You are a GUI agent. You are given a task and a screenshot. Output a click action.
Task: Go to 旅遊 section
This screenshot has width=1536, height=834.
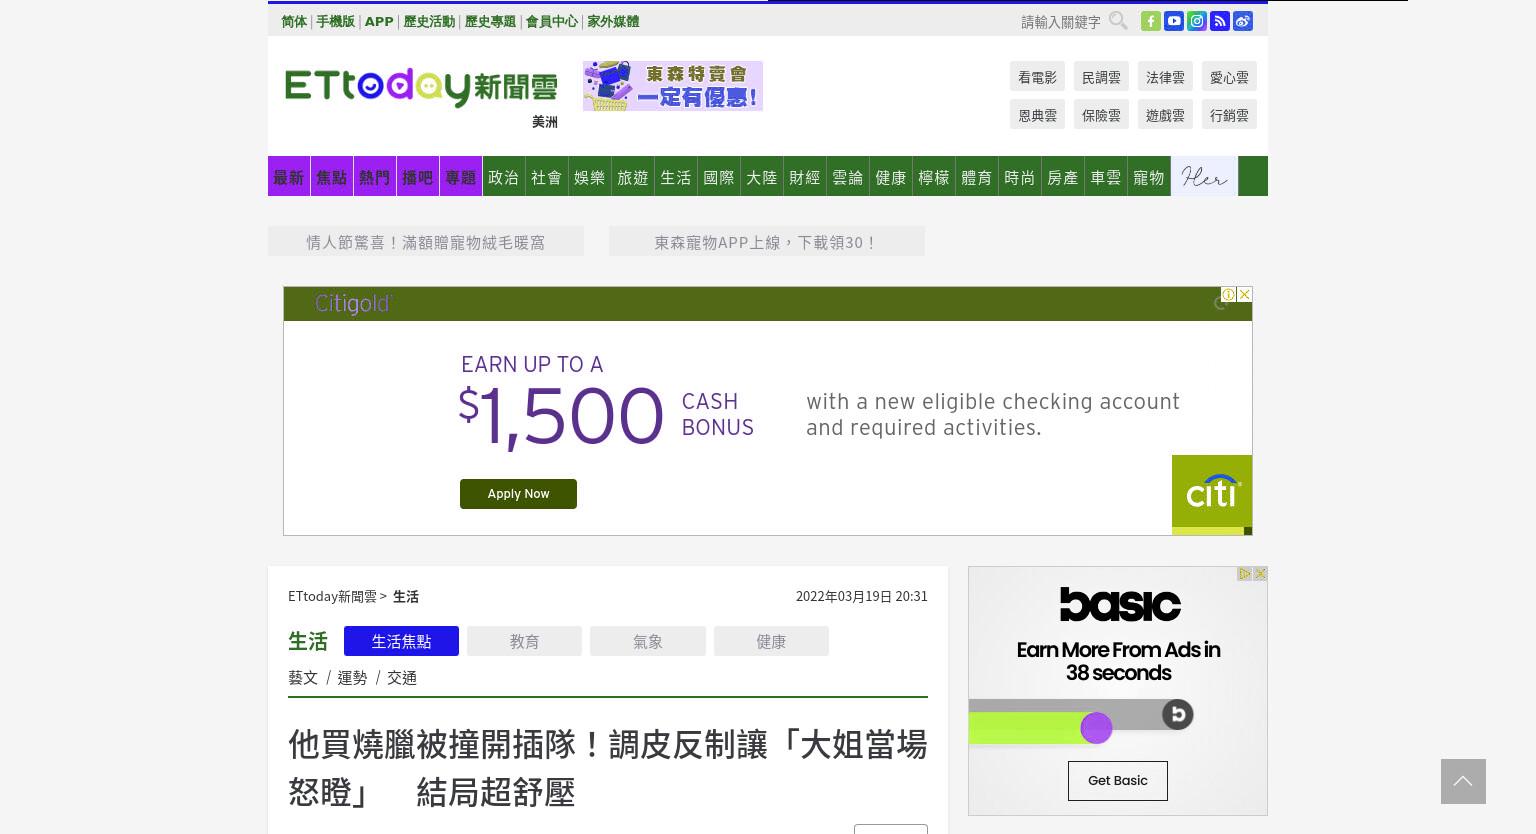(633, 177)
